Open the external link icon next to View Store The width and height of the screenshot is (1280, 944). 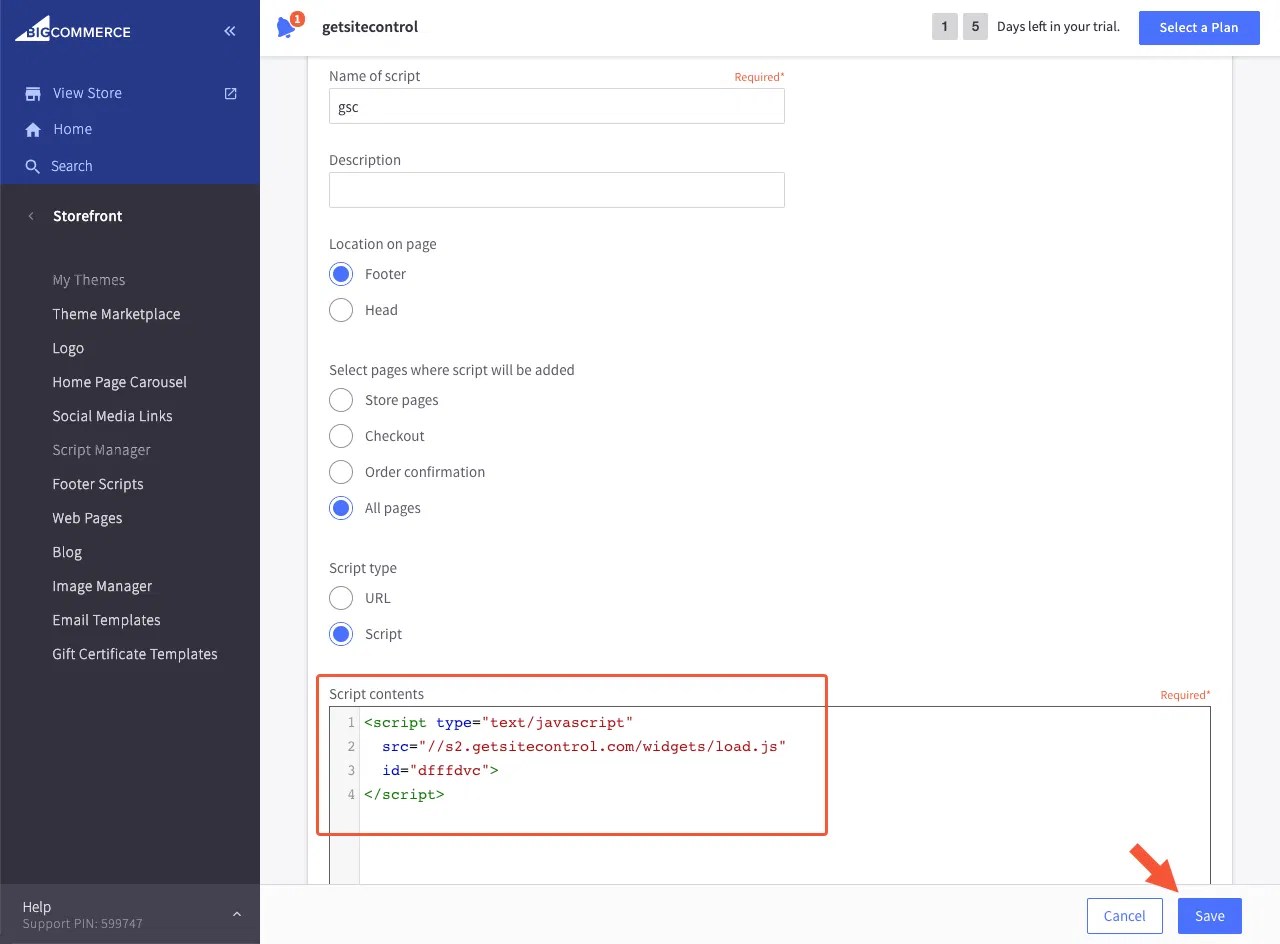[x=229, y=92]
